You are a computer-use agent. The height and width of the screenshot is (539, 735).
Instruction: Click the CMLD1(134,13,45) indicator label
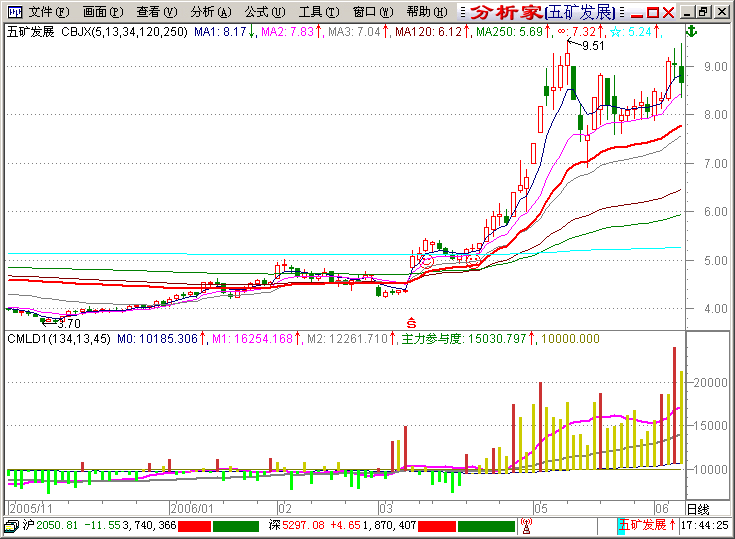(x=59, y=339)
